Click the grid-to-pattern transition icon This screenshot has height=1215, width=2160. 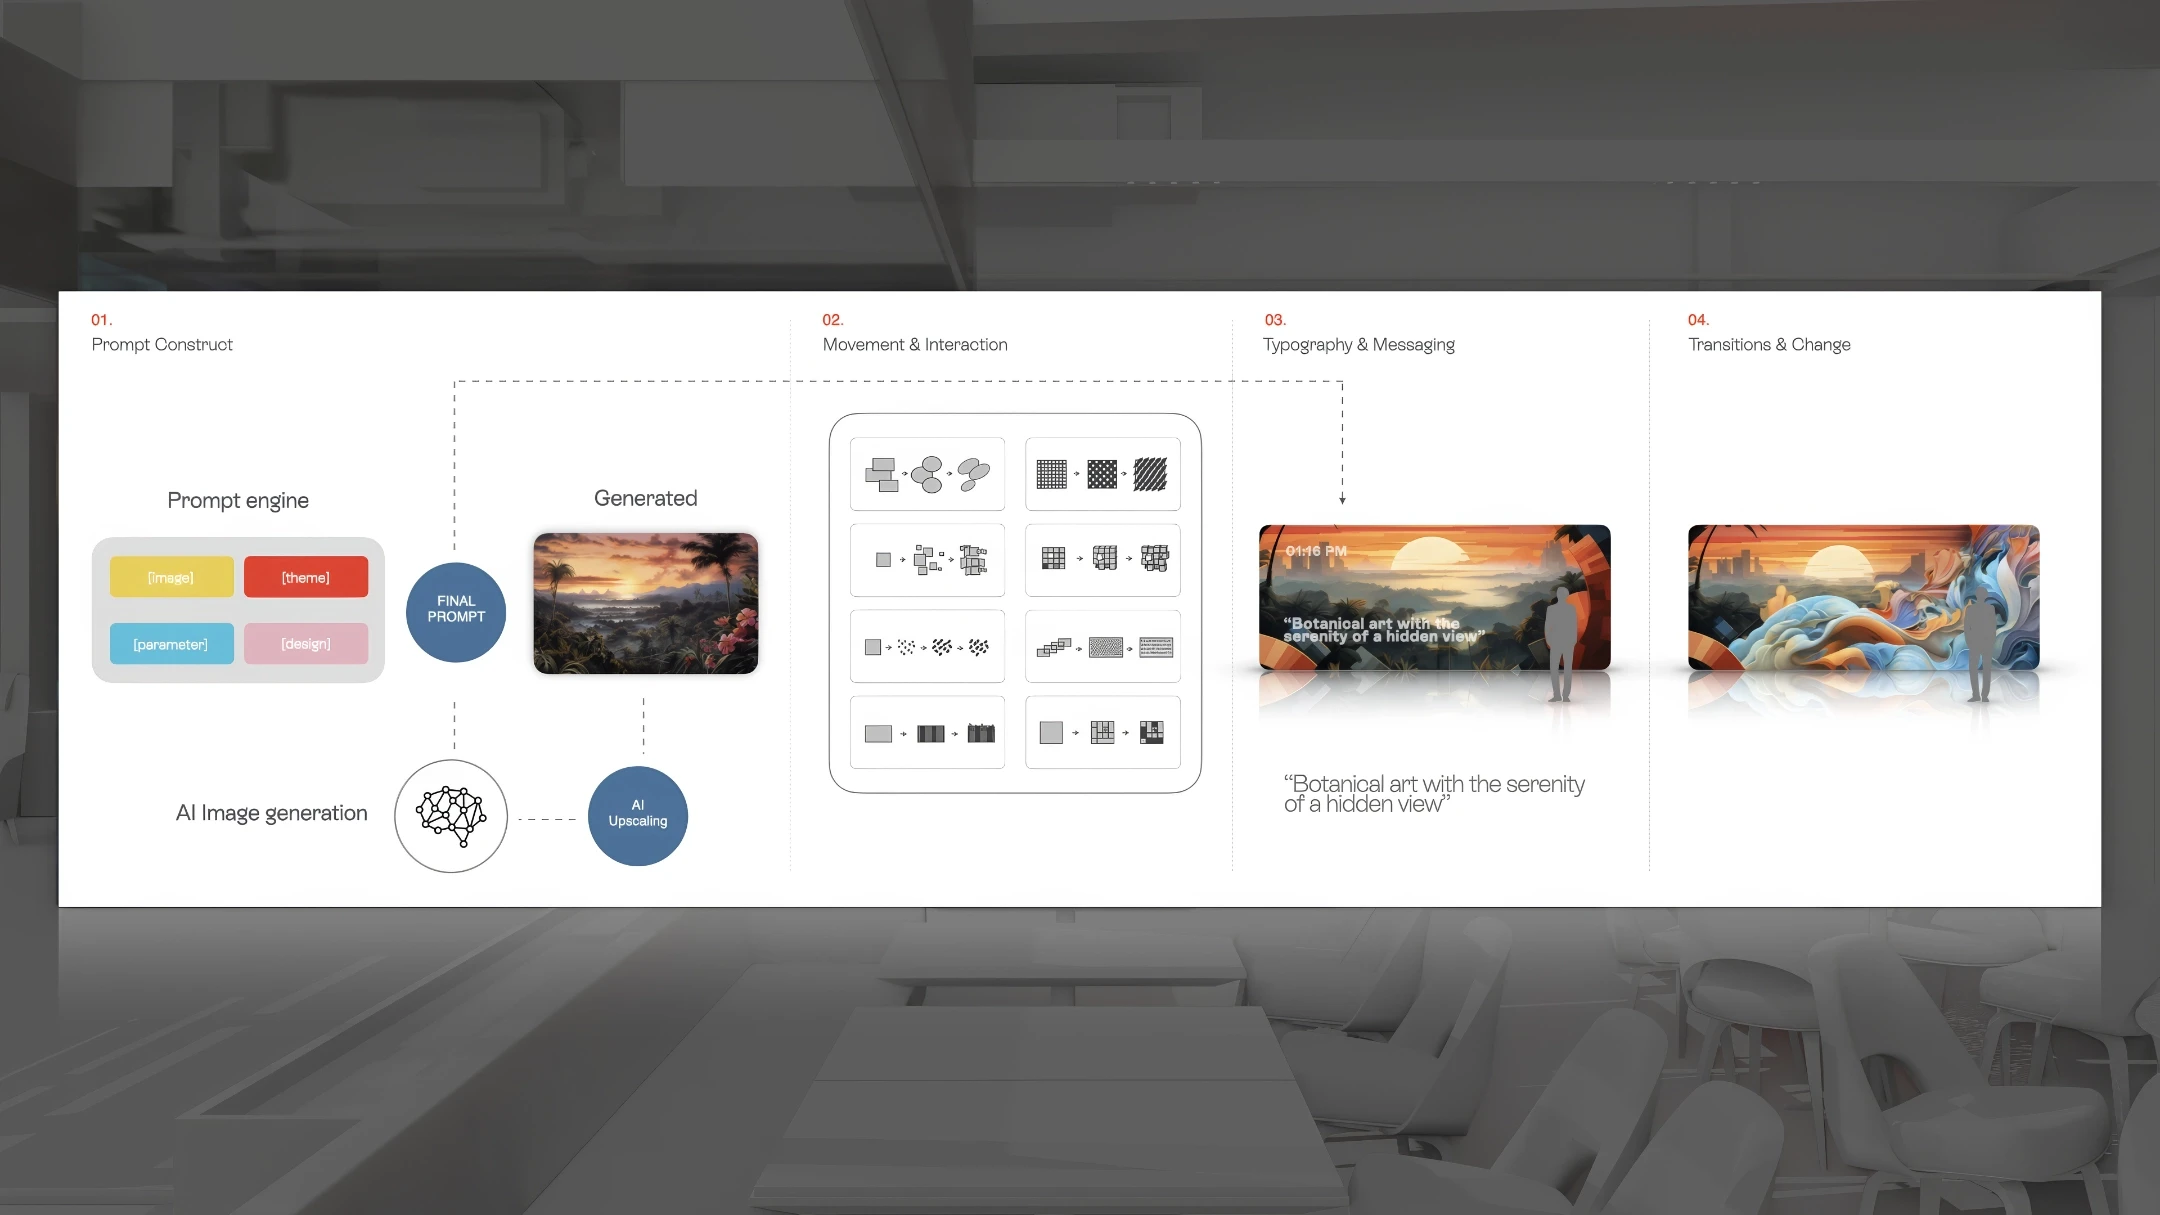(x=1102, y=473)
